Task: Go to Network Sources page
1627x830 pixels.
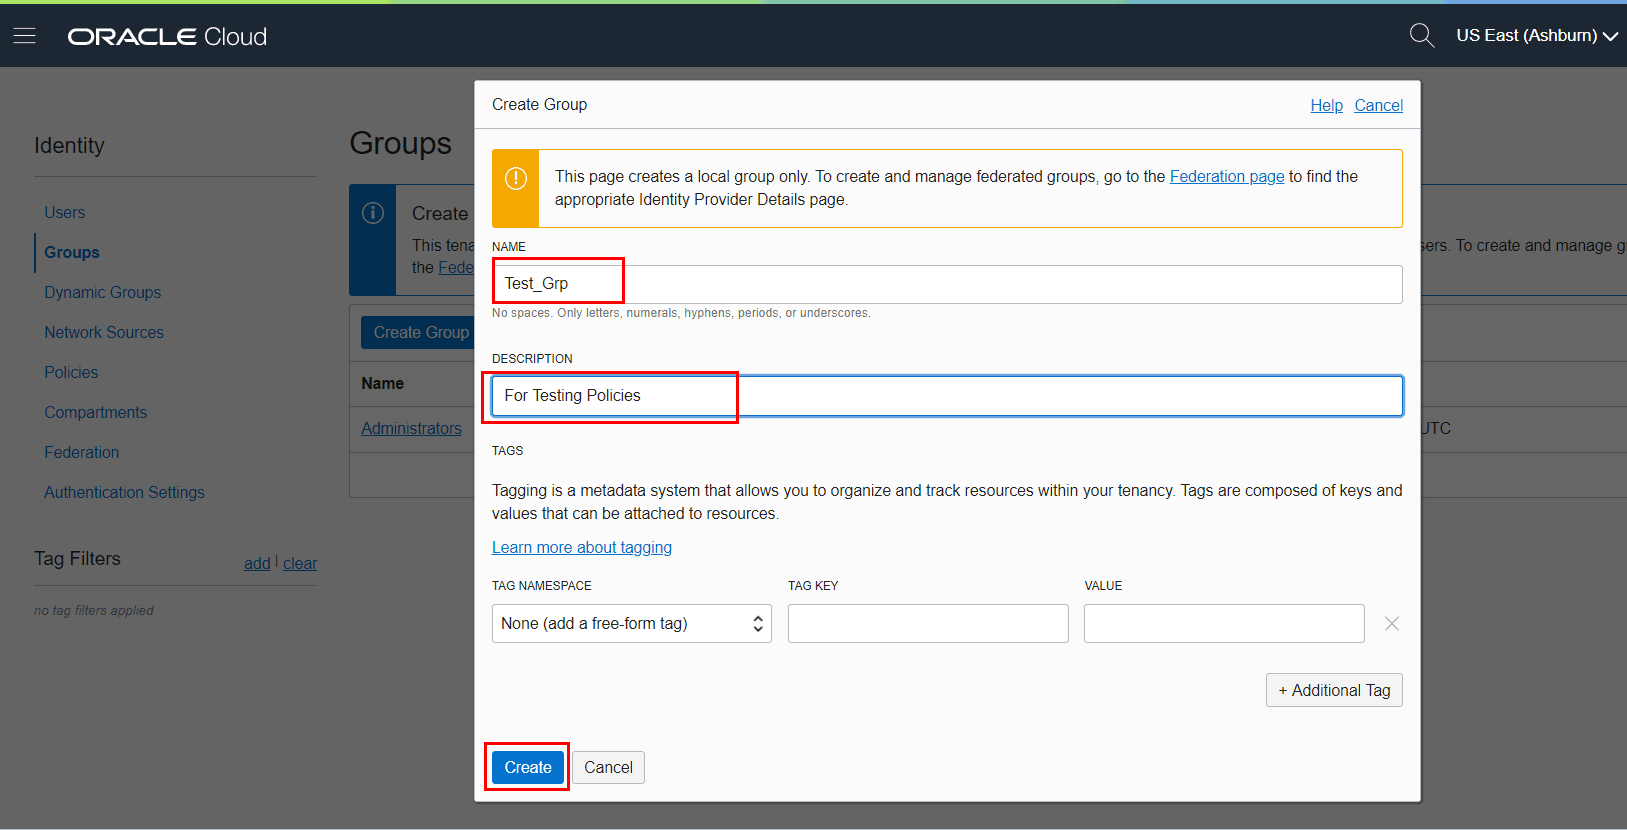Action: click(104, 332)
